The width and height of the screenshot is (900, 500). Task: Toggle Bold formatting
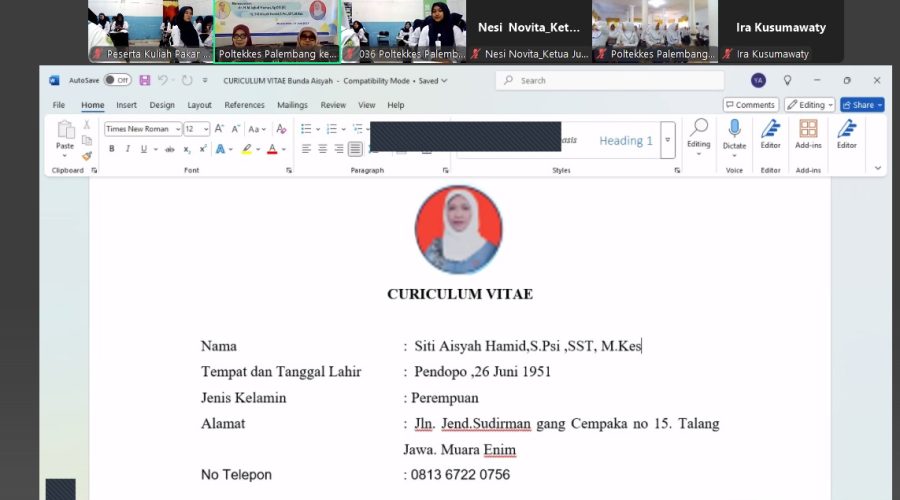(111, 149)
